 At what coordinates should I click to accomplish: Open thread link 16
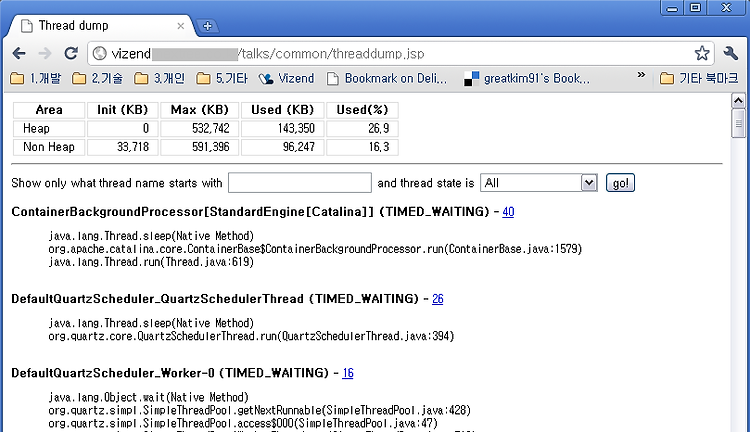(348, 373)
